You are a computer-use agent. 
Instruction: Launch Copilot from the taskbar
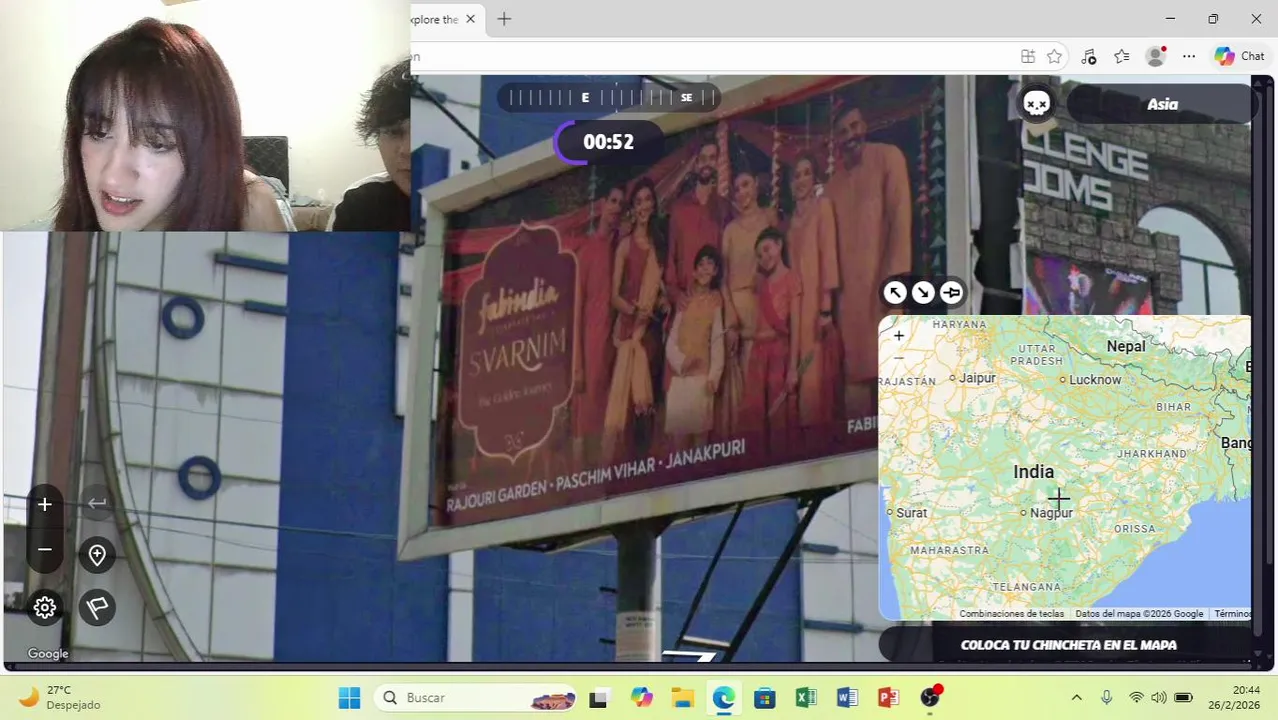641,698
